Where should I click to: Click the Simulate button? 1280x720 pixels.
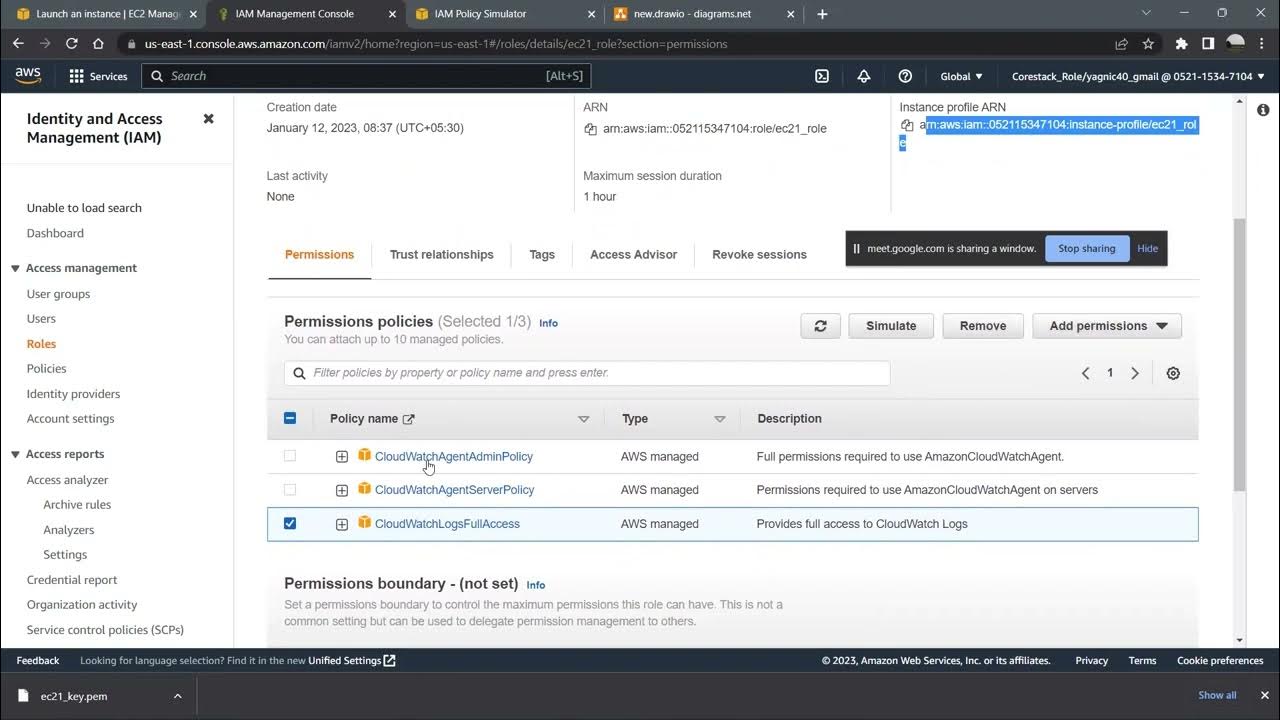point(891,326)
